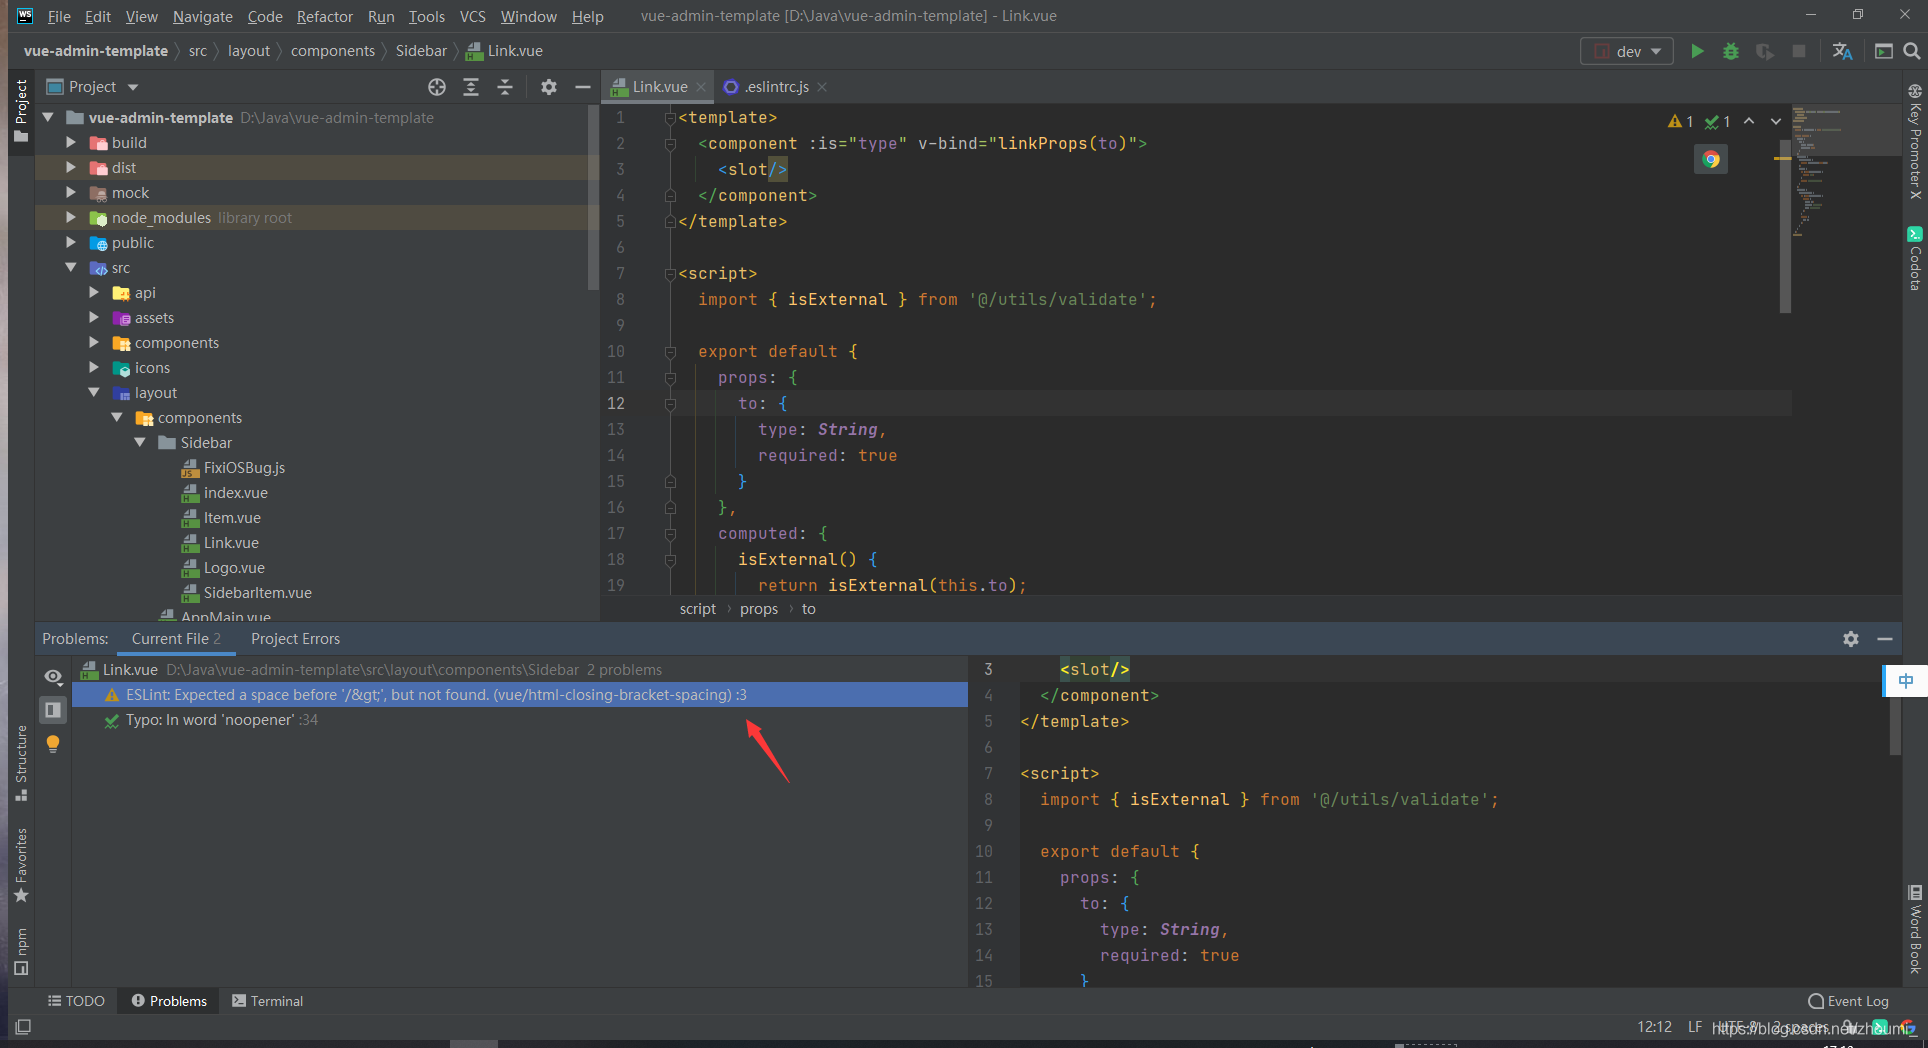The height and width of the screenshot is (1048, 1928).
Task: Open in Chrome browser icon in editor
Action: pyautogui.click(x=1711, y=159)
